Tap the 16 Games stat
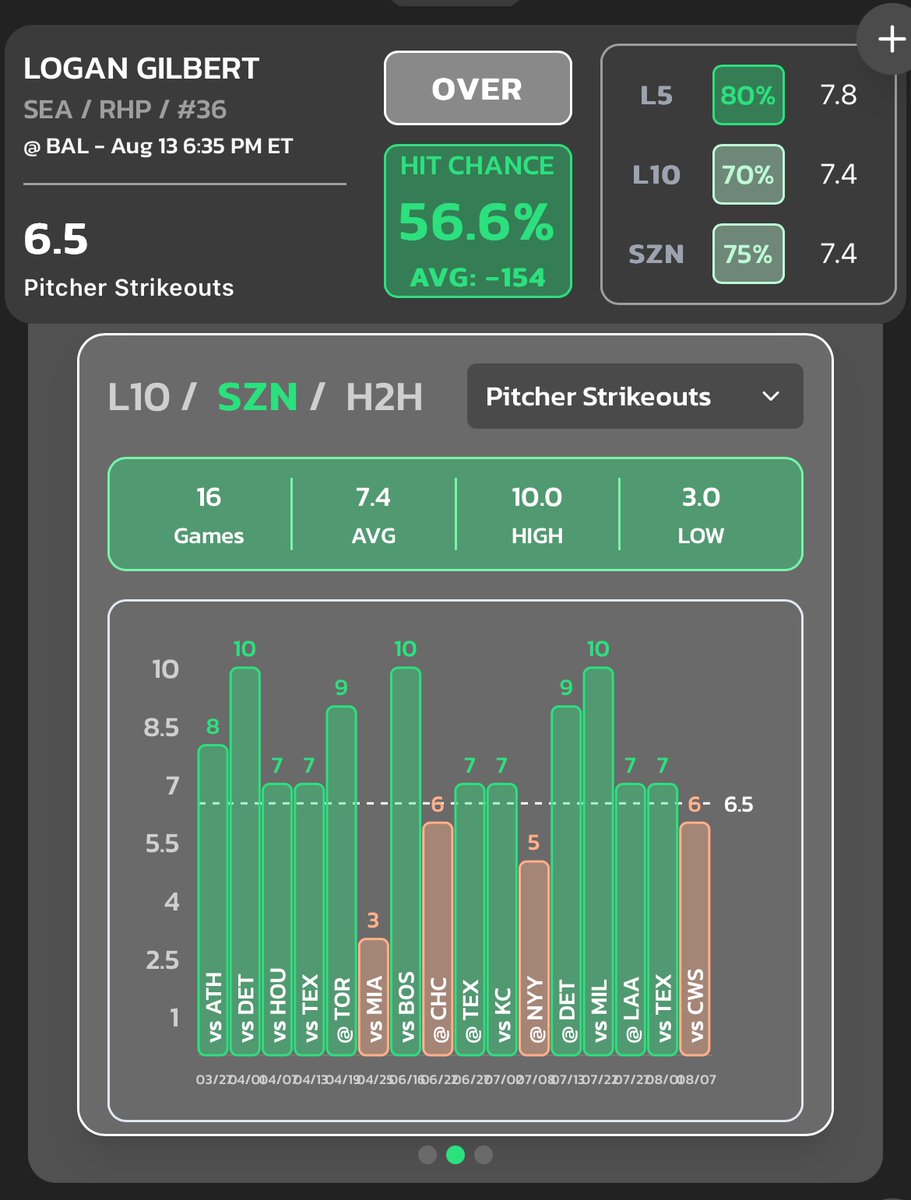Image resolution: width=911 pixels, height=1200 pixels. [x=209, y=514]
